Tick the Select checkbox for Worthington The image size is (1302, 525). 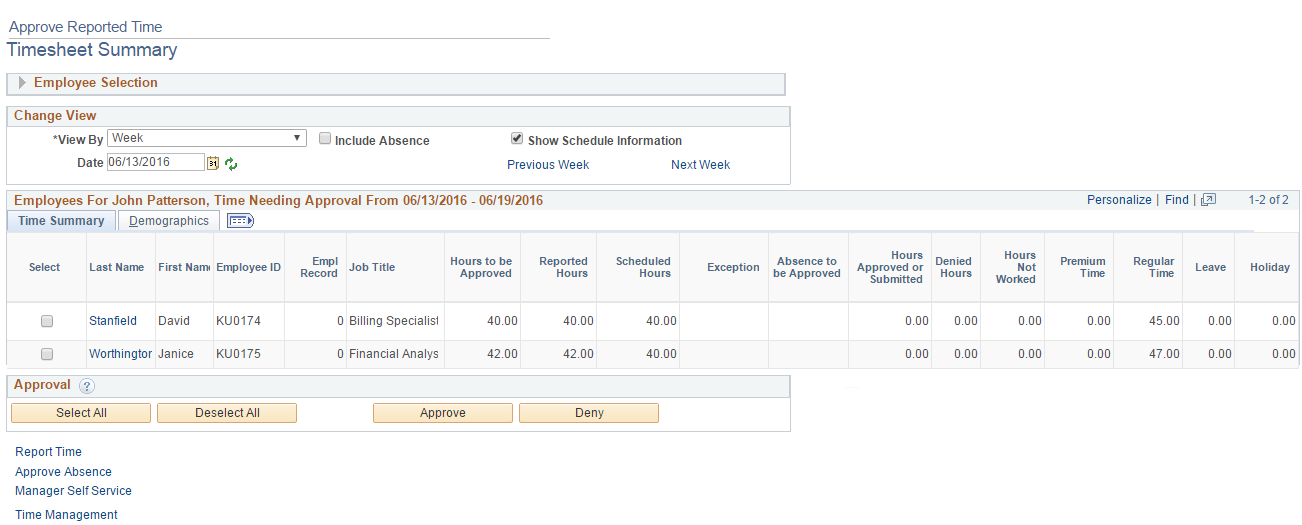46,354
